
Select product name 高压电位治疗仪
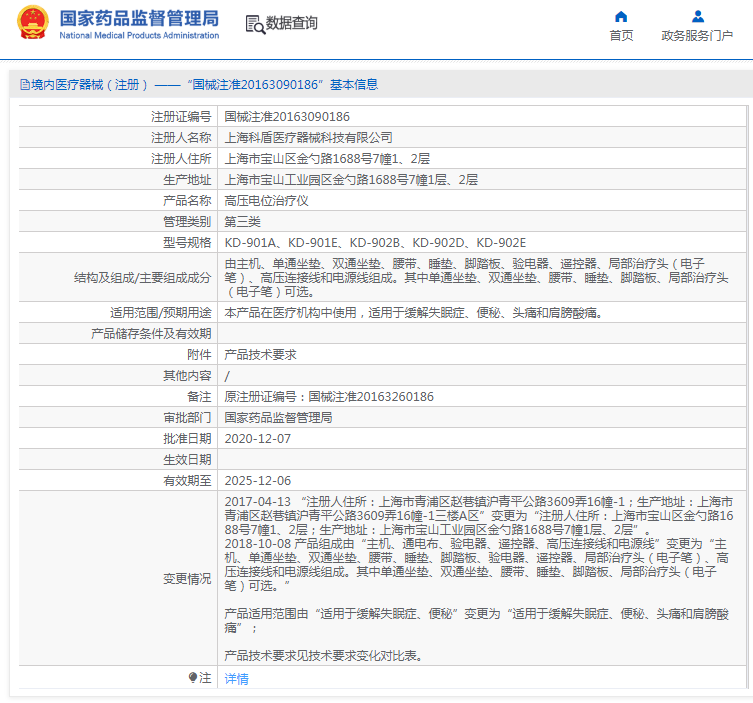pyautogui.click(x=267, y=201)
